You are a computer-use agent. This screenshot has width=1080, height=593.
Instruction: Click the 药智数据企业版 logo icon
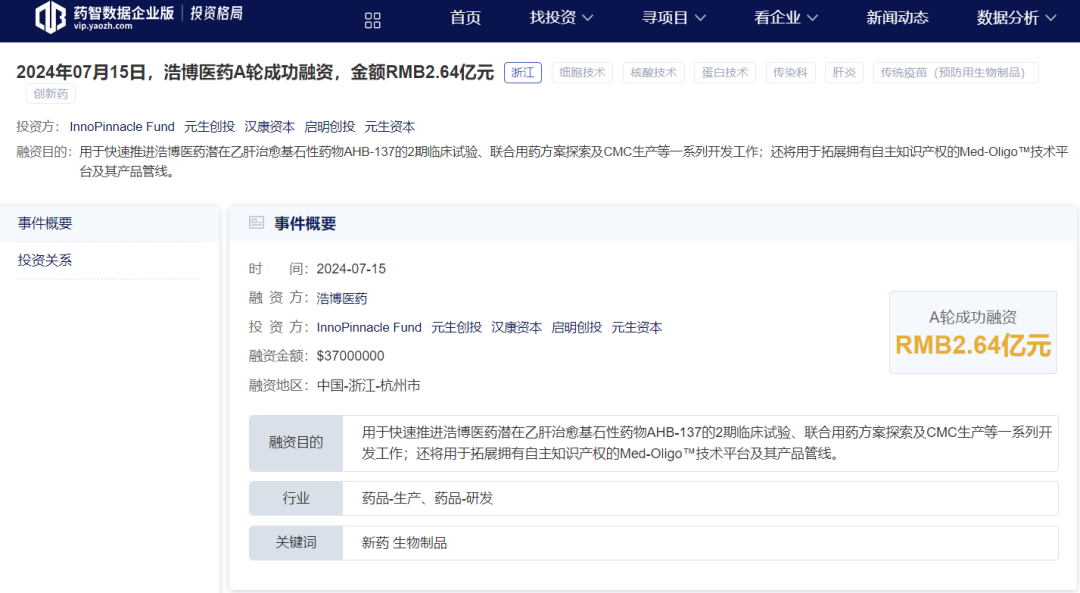(50, 17)
